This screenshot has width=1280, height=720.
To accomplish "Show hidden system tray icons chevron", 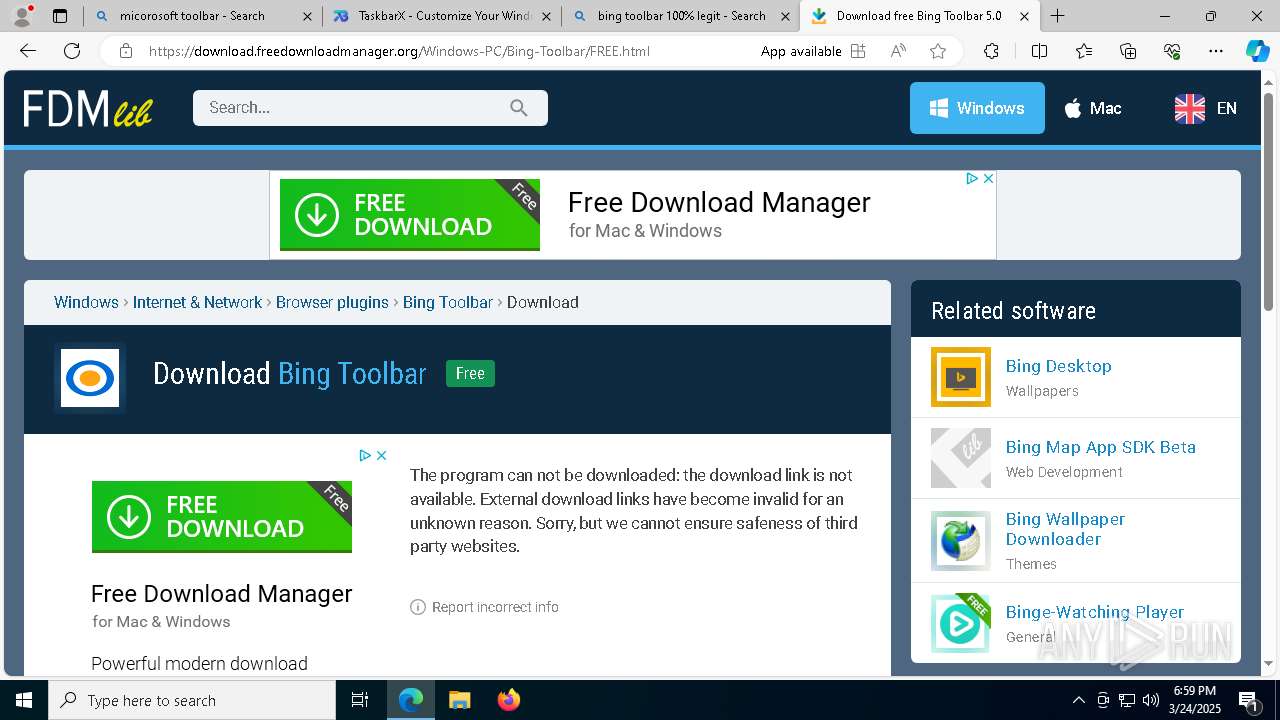I will pyautogui.click(x=1078, y=700).
